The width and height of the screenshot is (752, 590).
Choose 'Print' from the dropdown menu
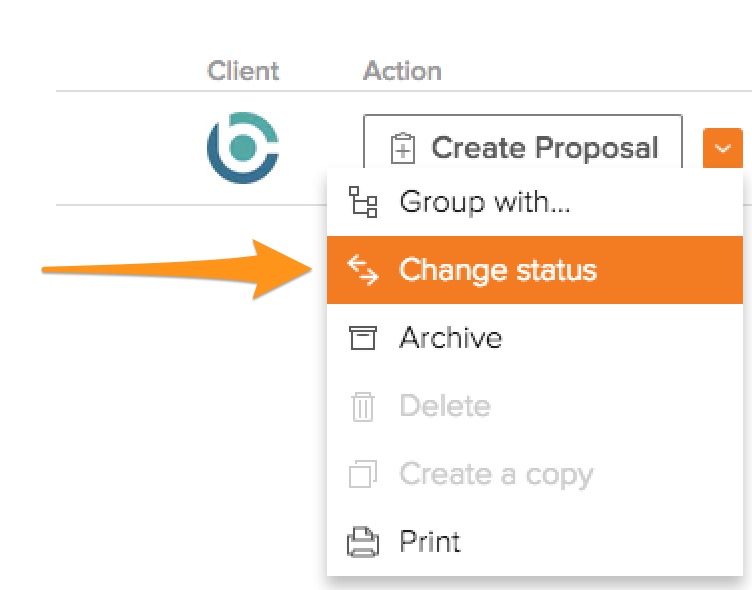[x=430, y=542]
